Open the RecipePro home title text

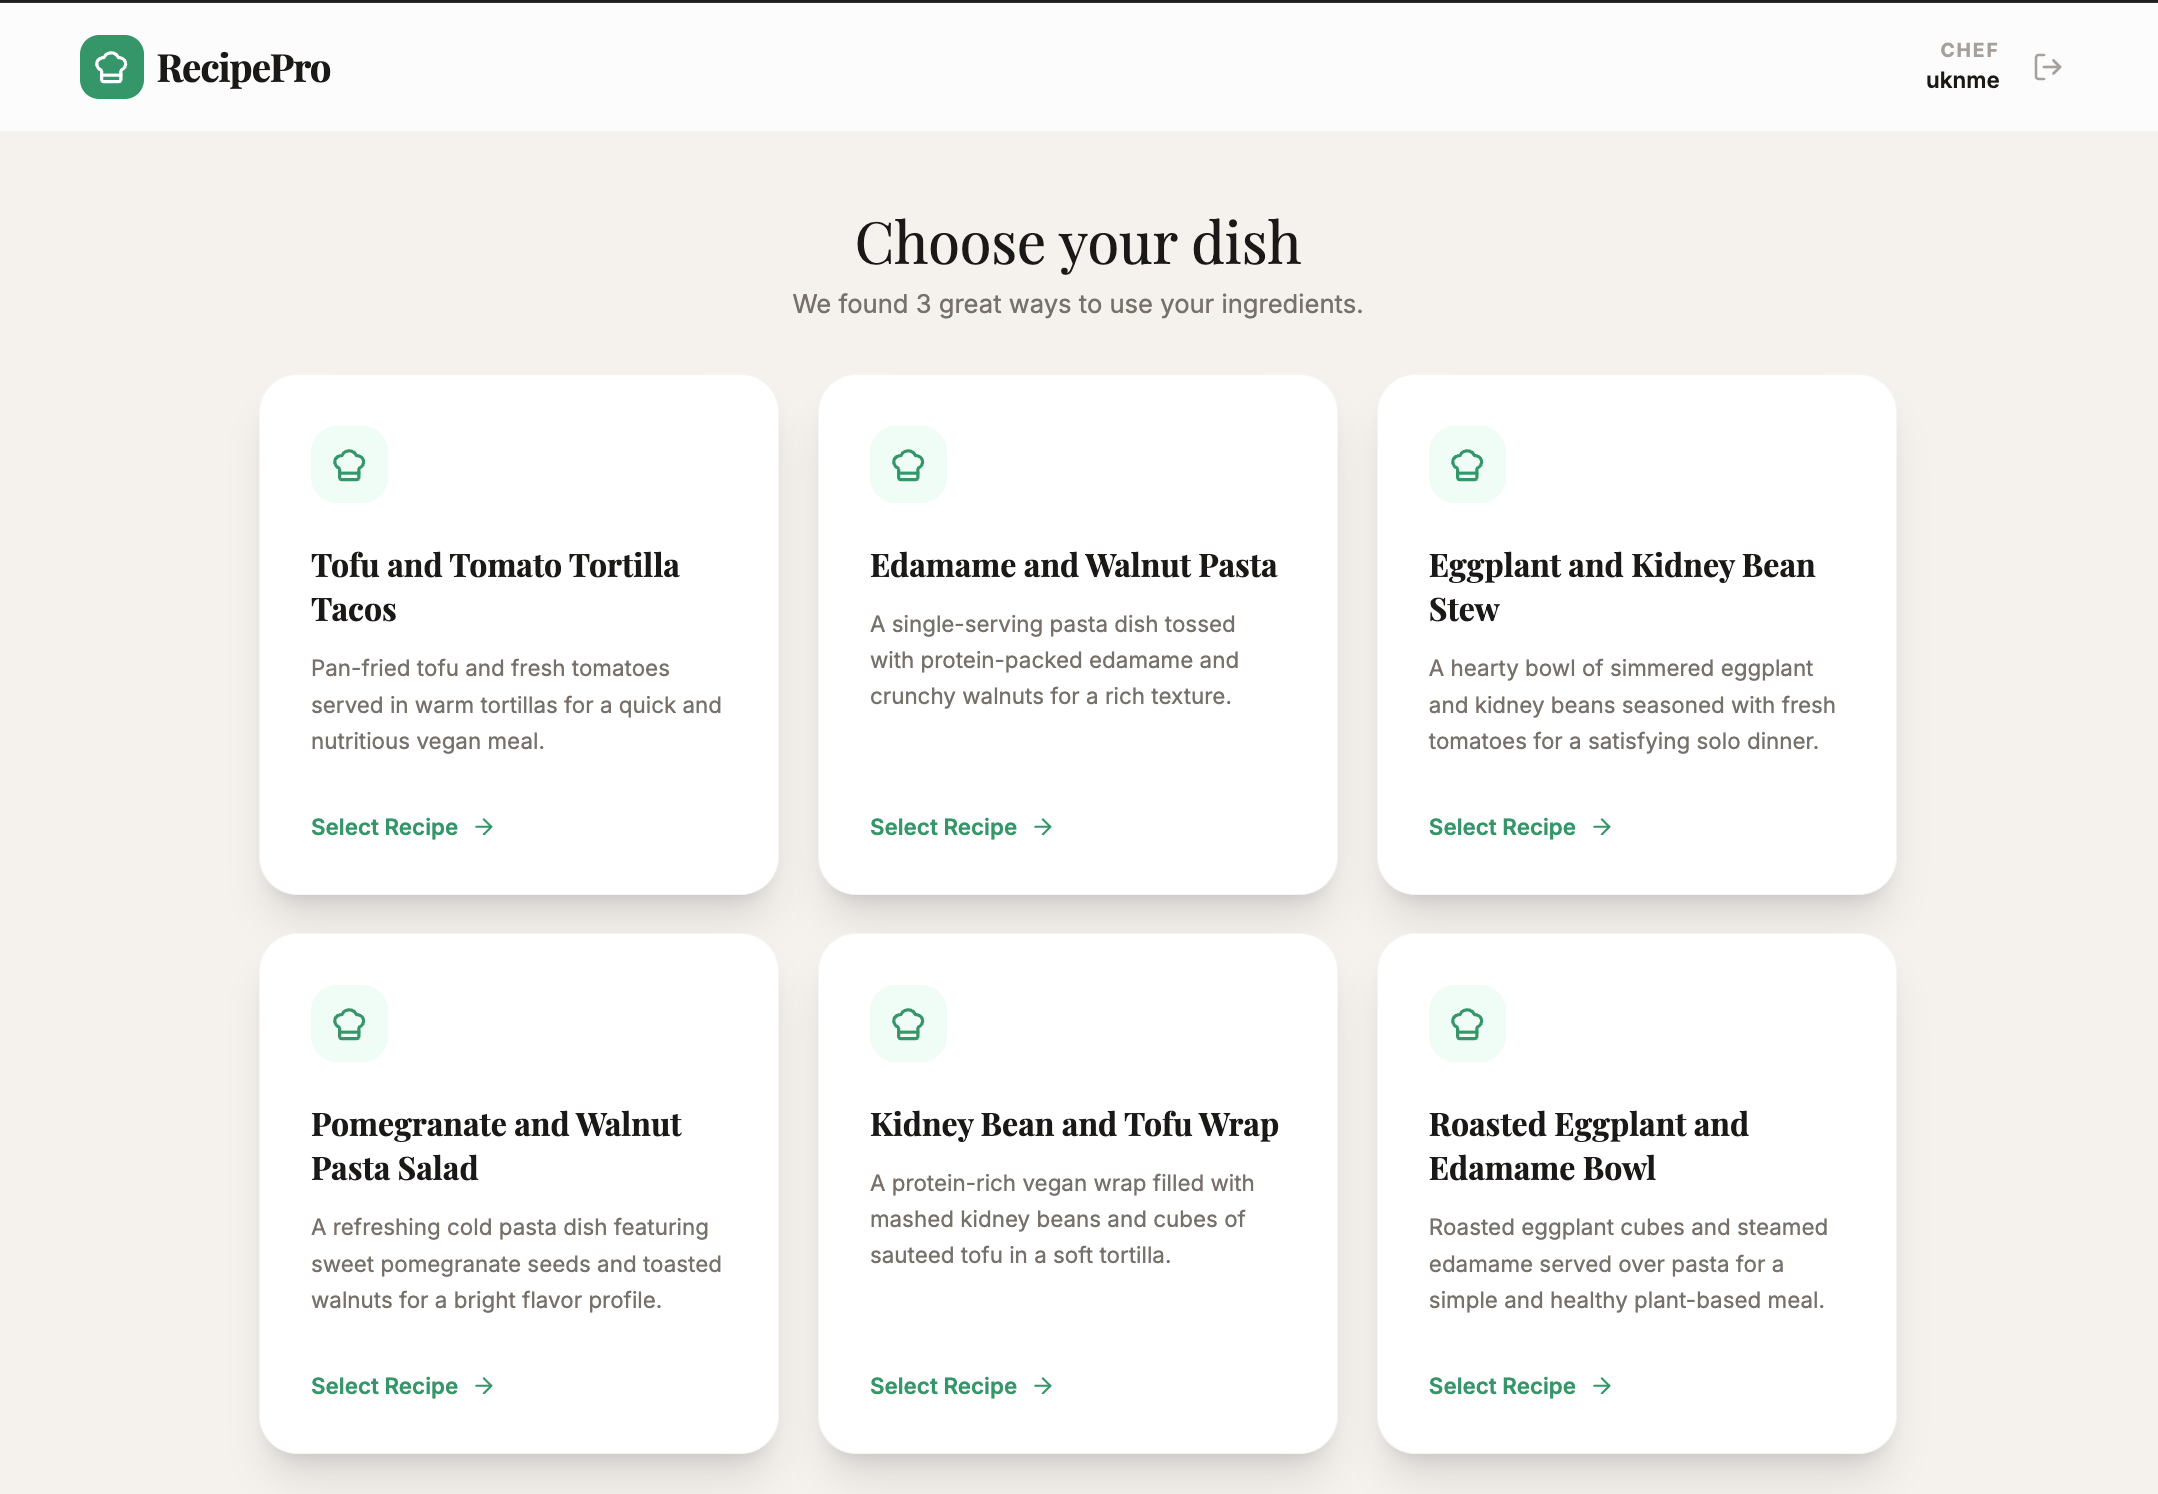244,68
